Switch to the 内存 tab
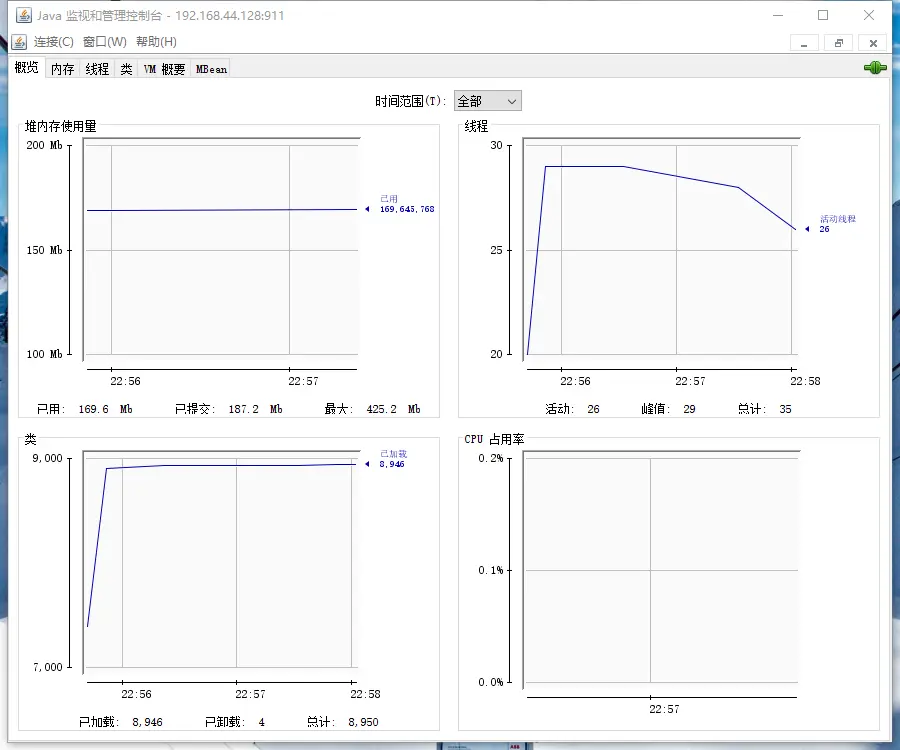900x750 pixels. 63,69
